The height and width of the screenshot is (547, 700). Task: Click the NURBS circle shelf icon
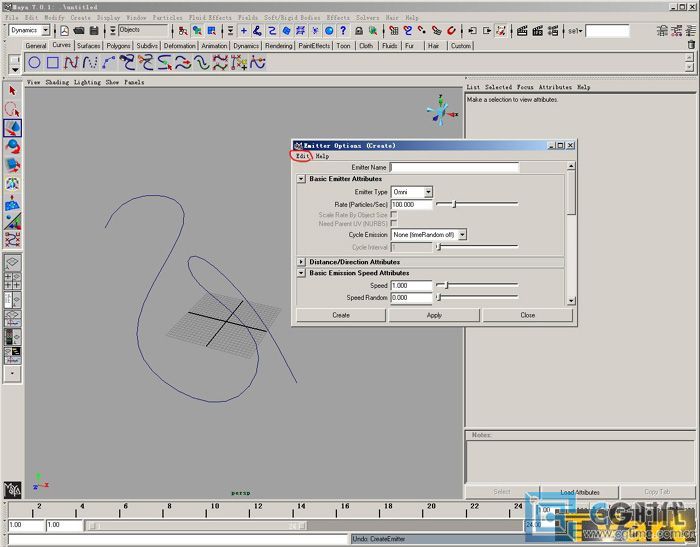coord(34,63)
